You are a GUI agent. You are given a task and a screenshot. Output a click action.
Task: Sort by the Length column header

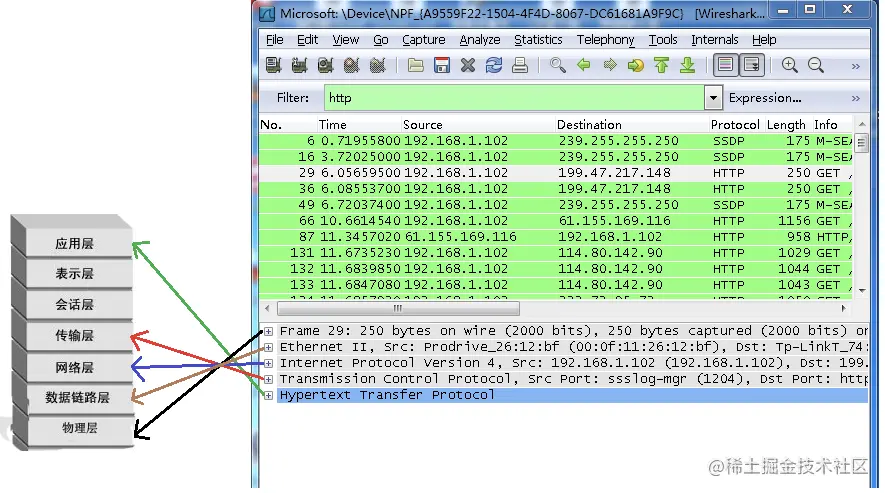pyautogui.click(x=786, y=125)
